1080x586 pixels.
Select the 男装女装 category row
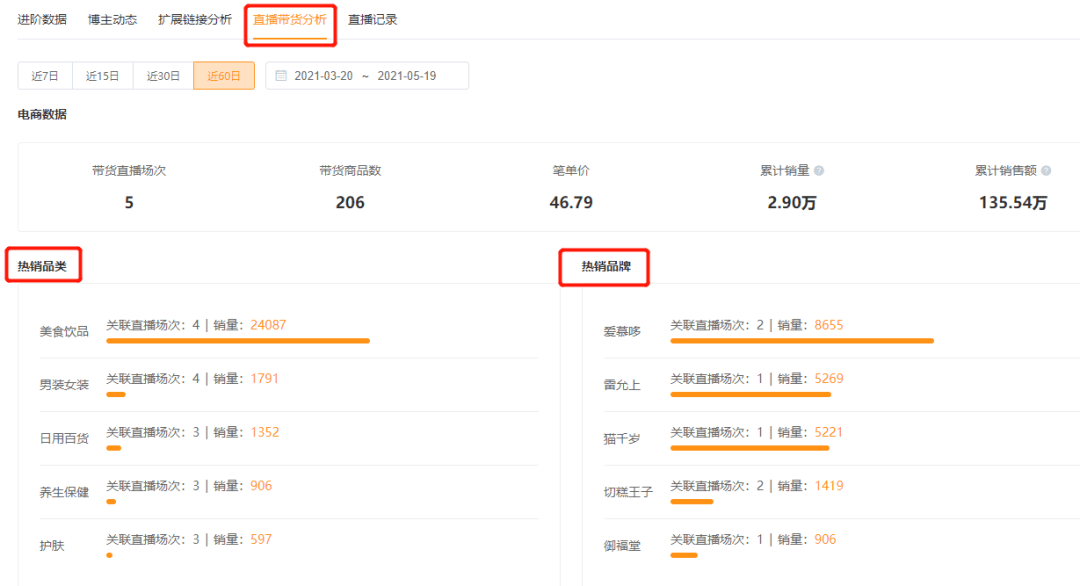point(65,385)
